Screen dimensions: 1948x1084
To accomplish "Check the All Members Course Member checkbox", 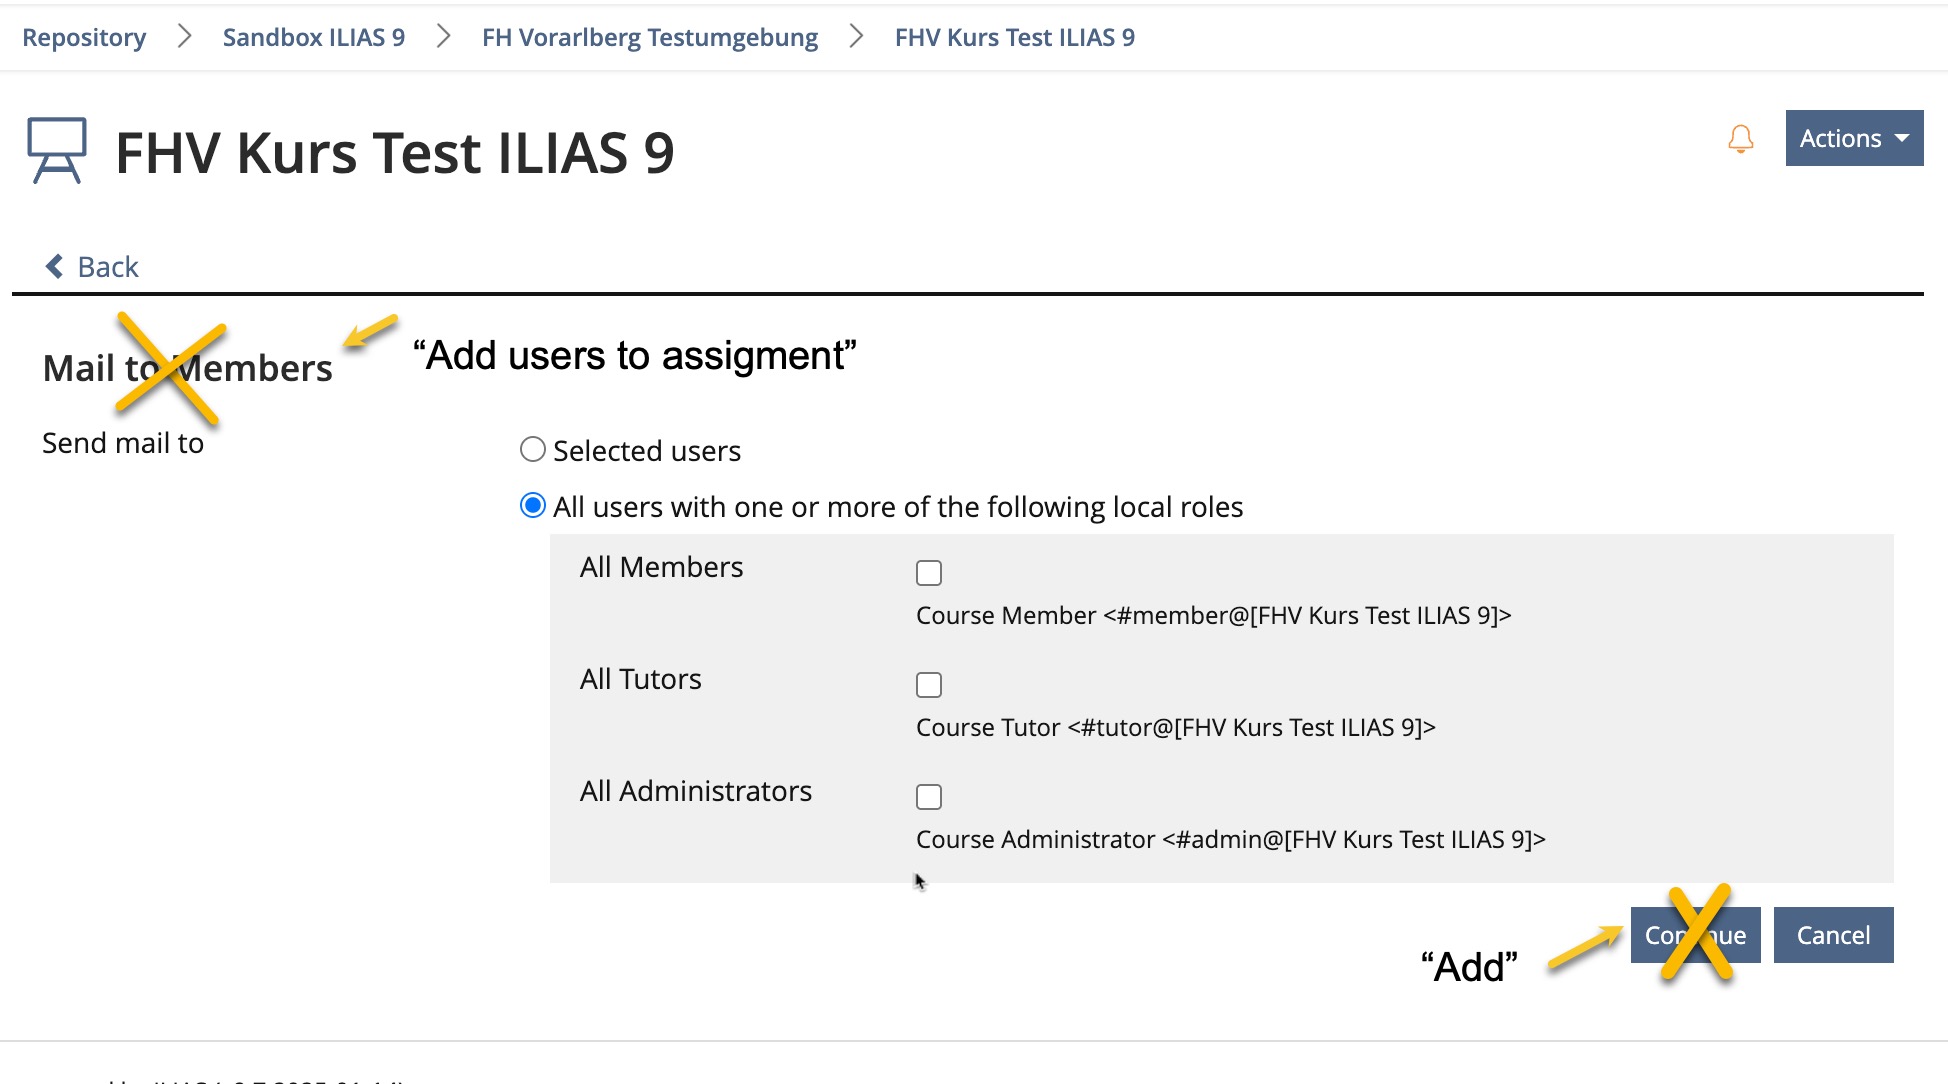I will click(929, 573).
